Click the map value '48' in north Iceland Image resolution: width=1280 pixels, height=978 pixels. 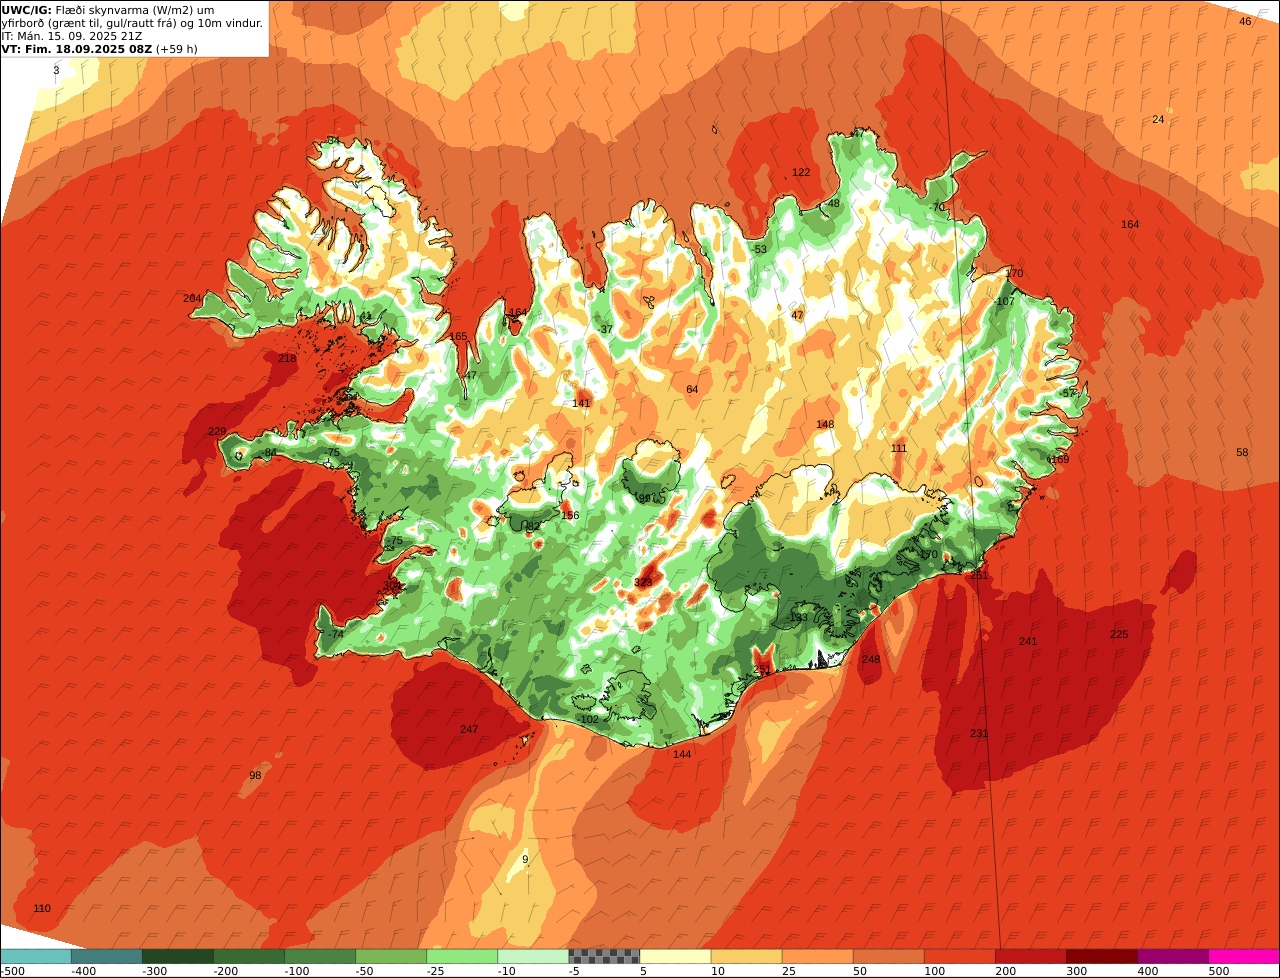coord(834,203)
